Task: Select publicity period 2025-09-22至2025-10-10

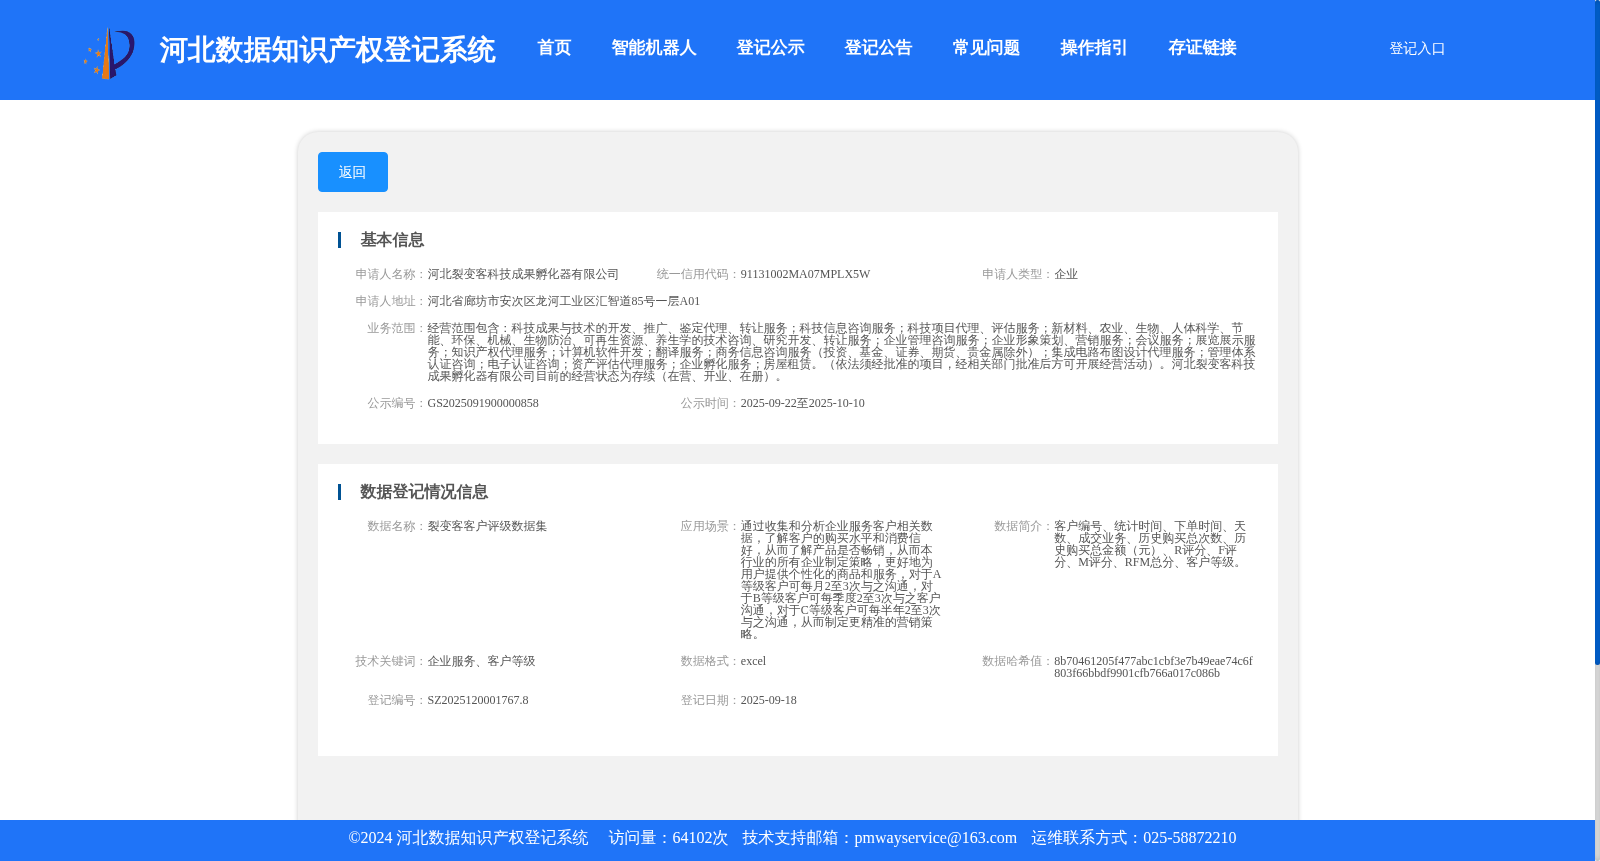Action: (x=802, y=403)
